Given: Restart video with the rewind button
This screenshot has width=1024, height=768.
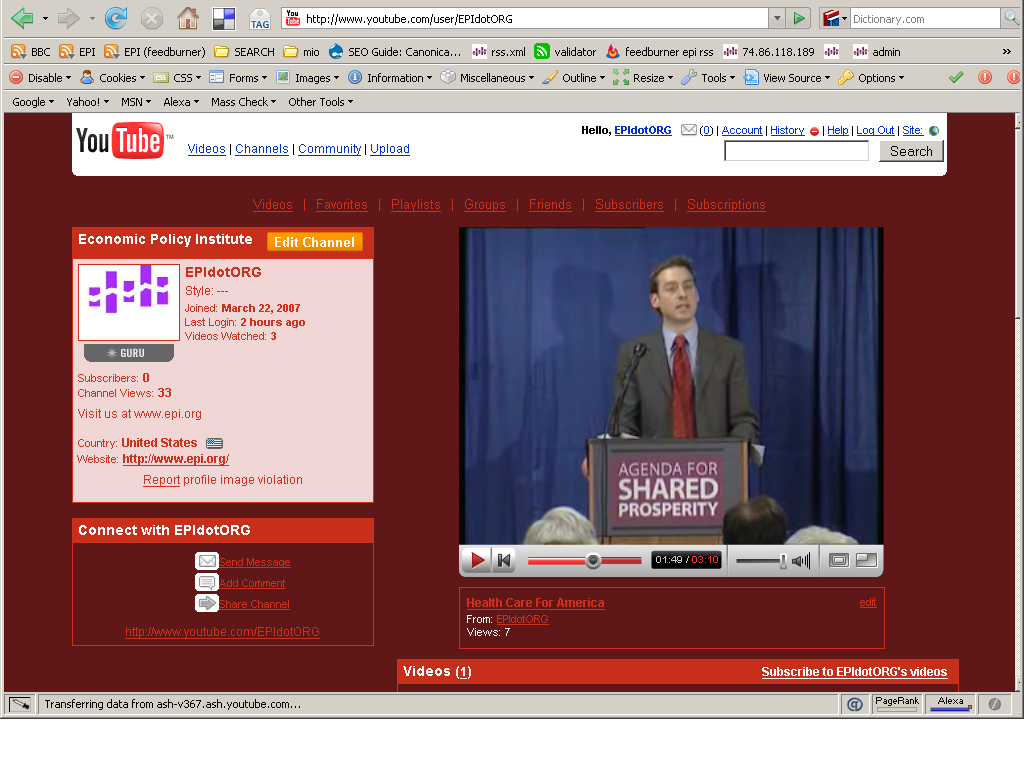Looking at the screenshot, I should click(x=504, y=560).
